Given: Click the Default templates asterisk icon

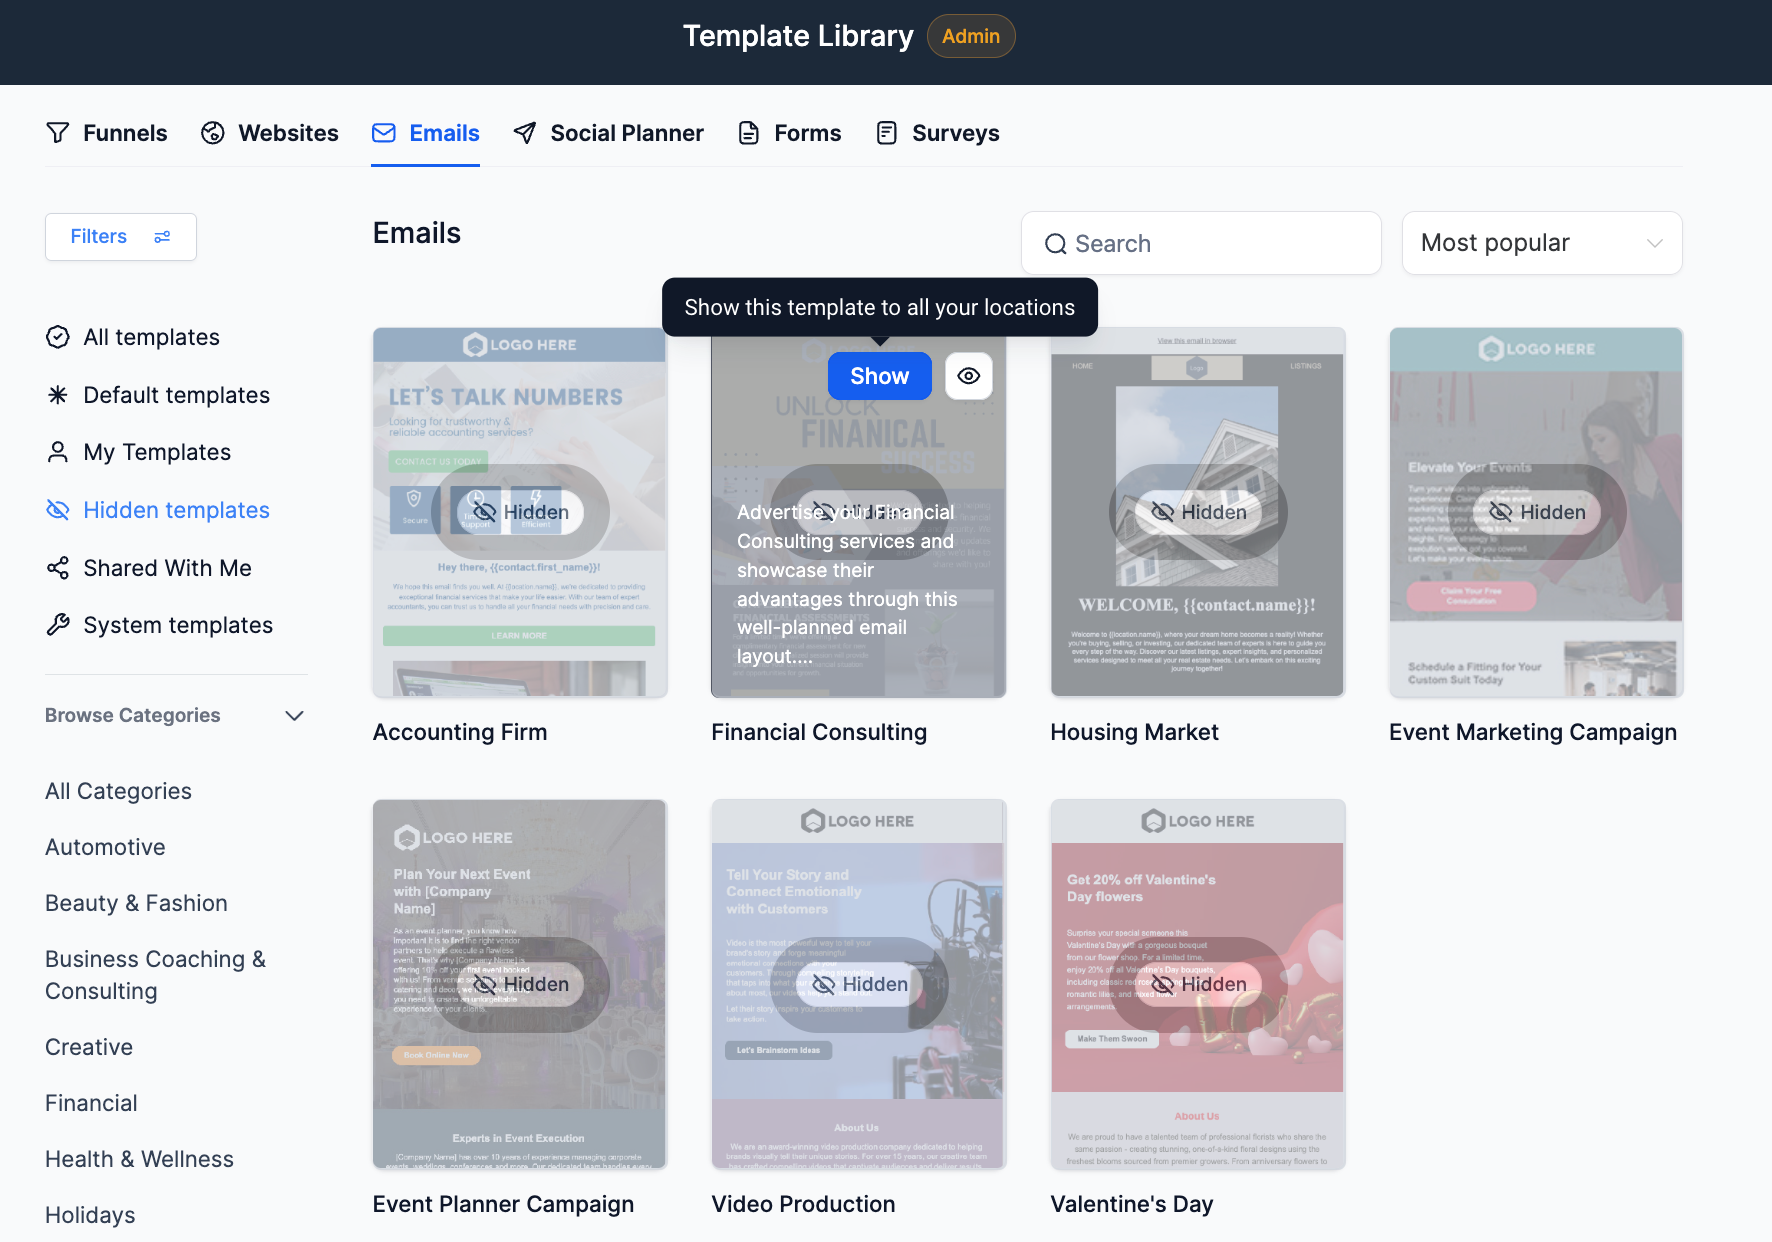Looking at the screenshot, I should pyautogui.click(x=58, y=395).
